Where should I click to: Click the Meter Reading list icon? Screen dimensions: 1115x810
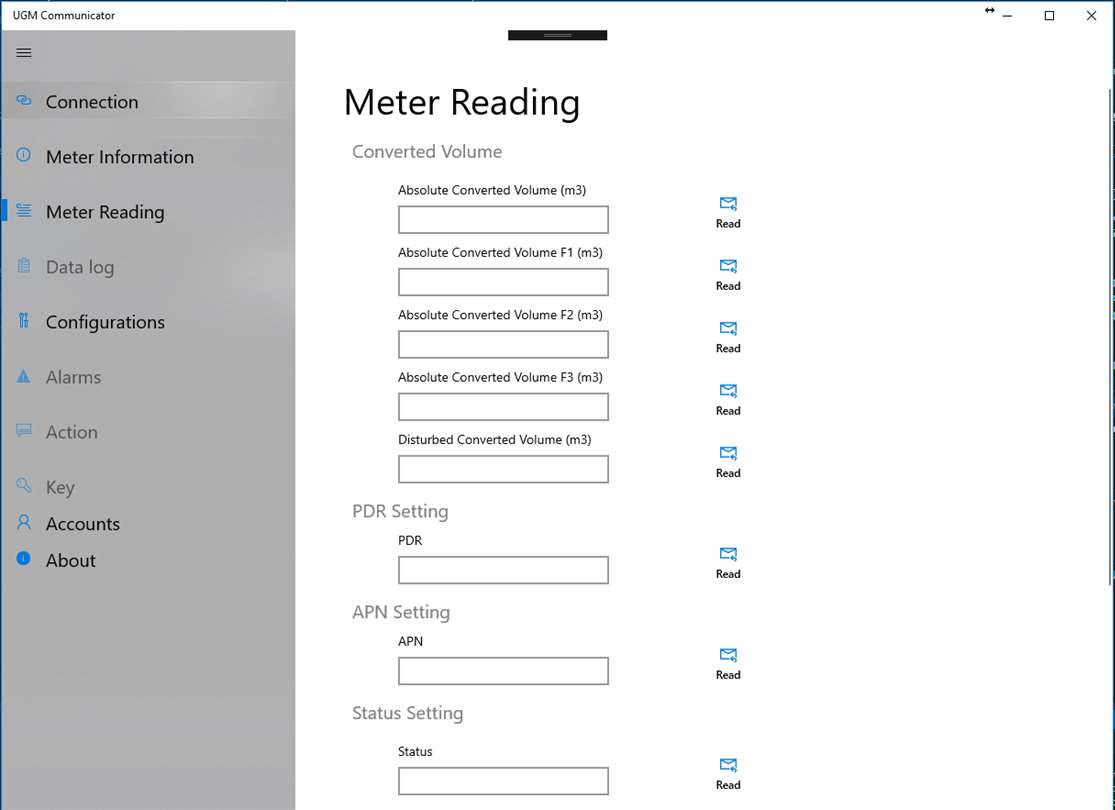pos(23,211)
